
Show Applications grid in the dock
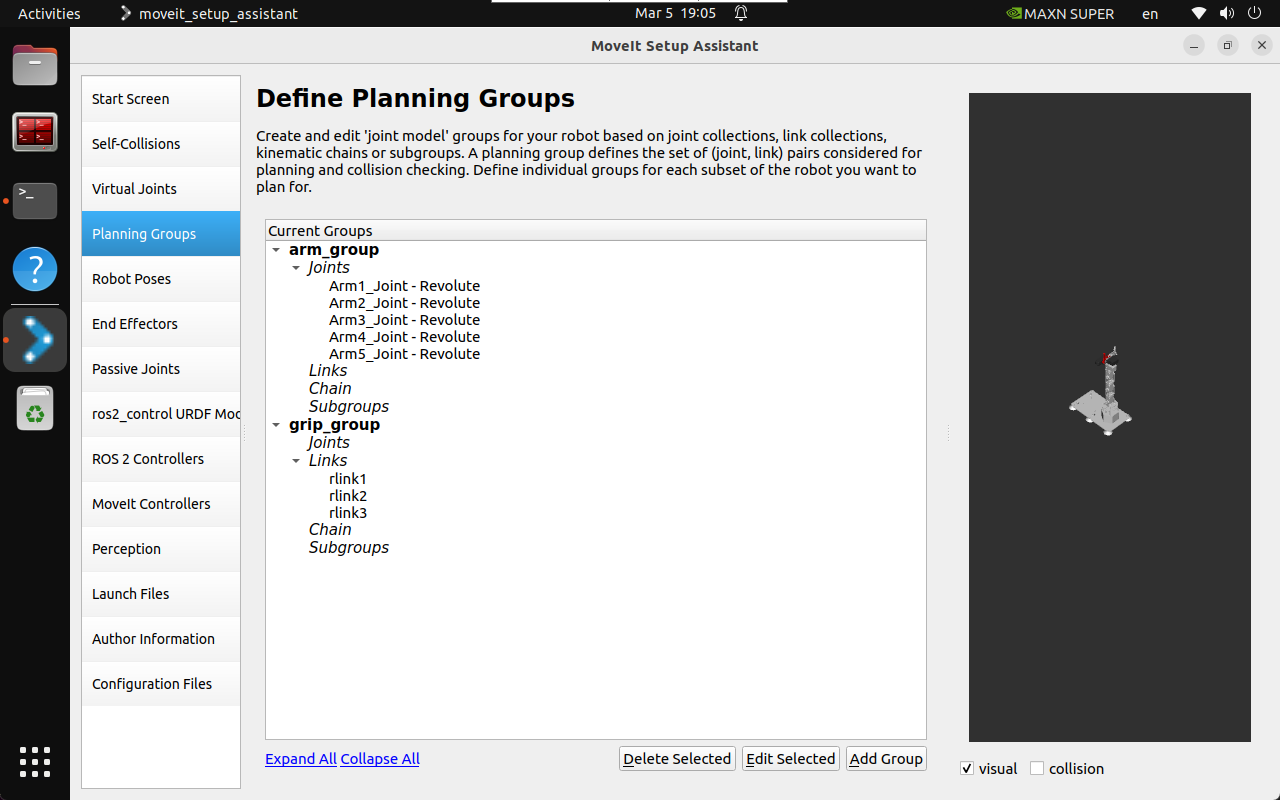35,761
